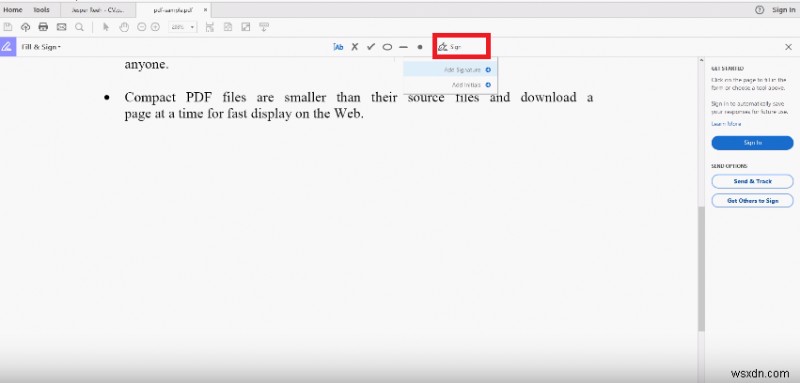Open the find text magnifier icon
The width and height of the screenshot is (800, 383).
(x=79, y=27)
